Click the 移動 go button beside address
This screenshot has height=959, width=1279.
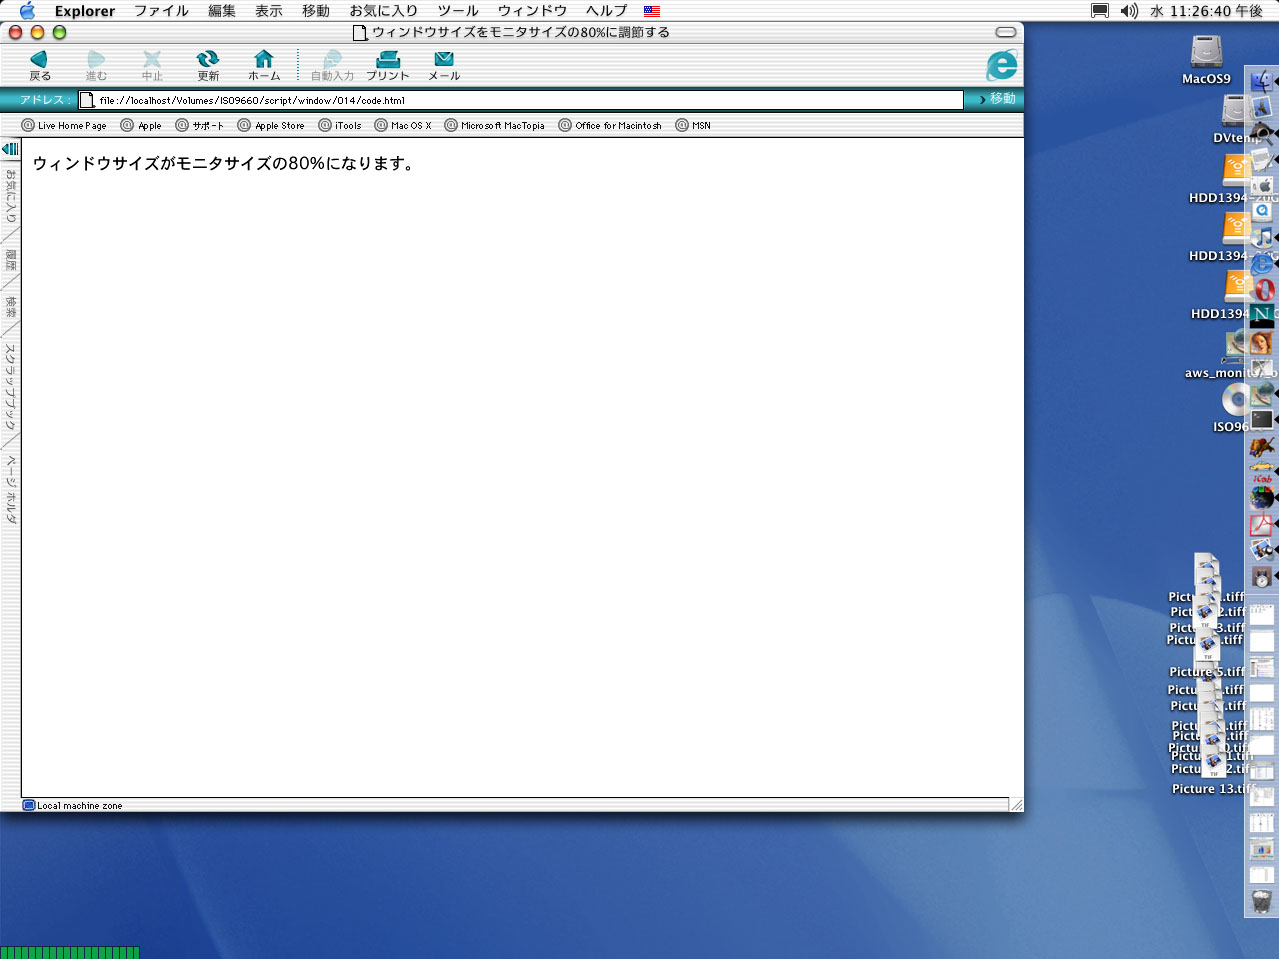[998, 99]
